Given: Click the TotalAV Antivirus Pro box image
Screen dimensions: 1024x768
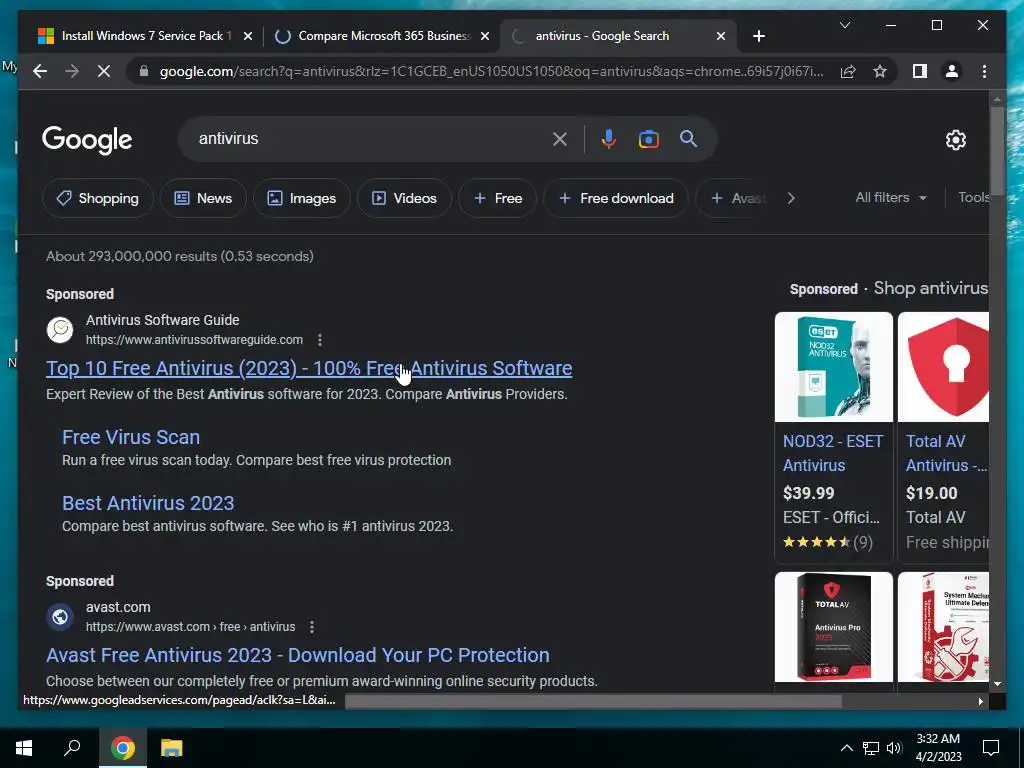Looking at the screenshot, I should click(x=833, y=627).
